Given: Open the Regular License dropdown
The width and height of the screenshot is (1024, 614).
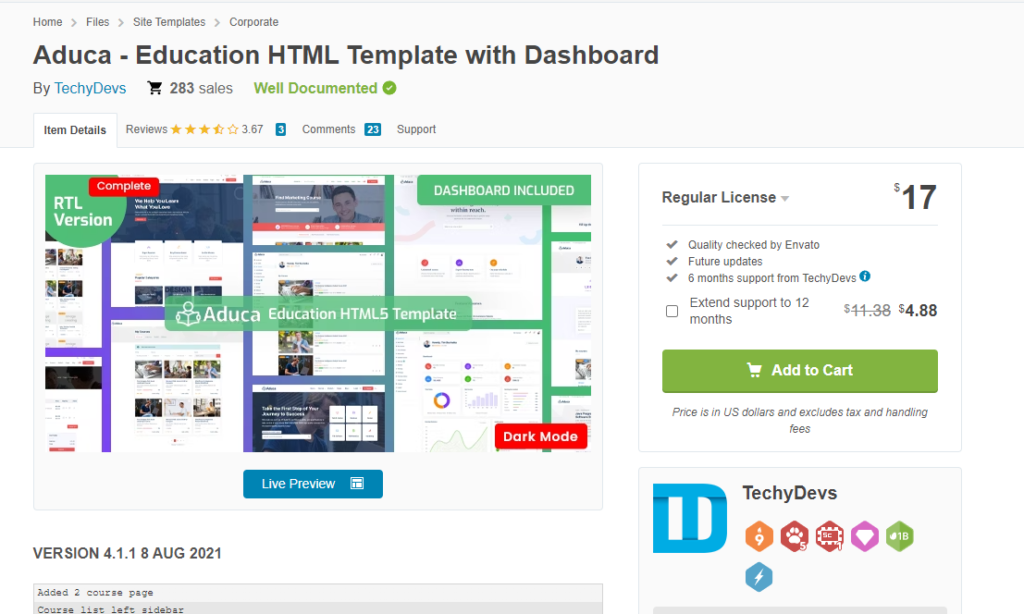Looking at the screenshot, I should [725, 198].
